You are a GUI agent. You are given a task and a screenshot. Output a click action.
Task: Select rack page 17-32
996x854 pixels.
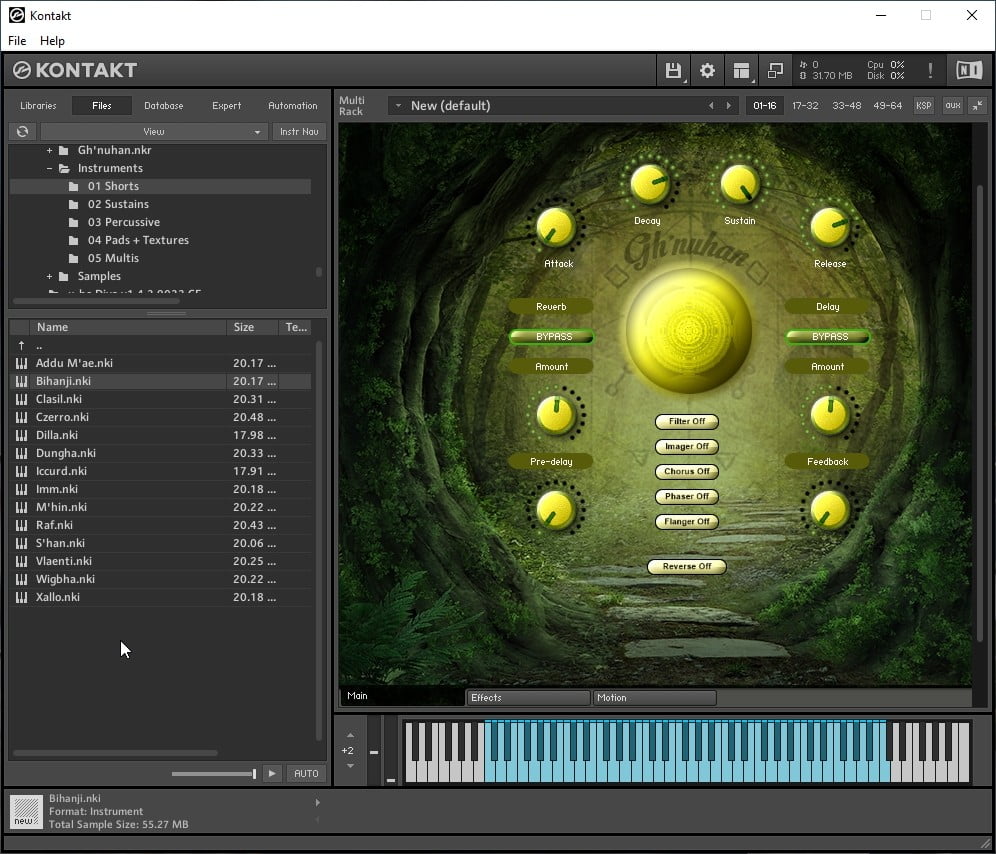(805, 105)
